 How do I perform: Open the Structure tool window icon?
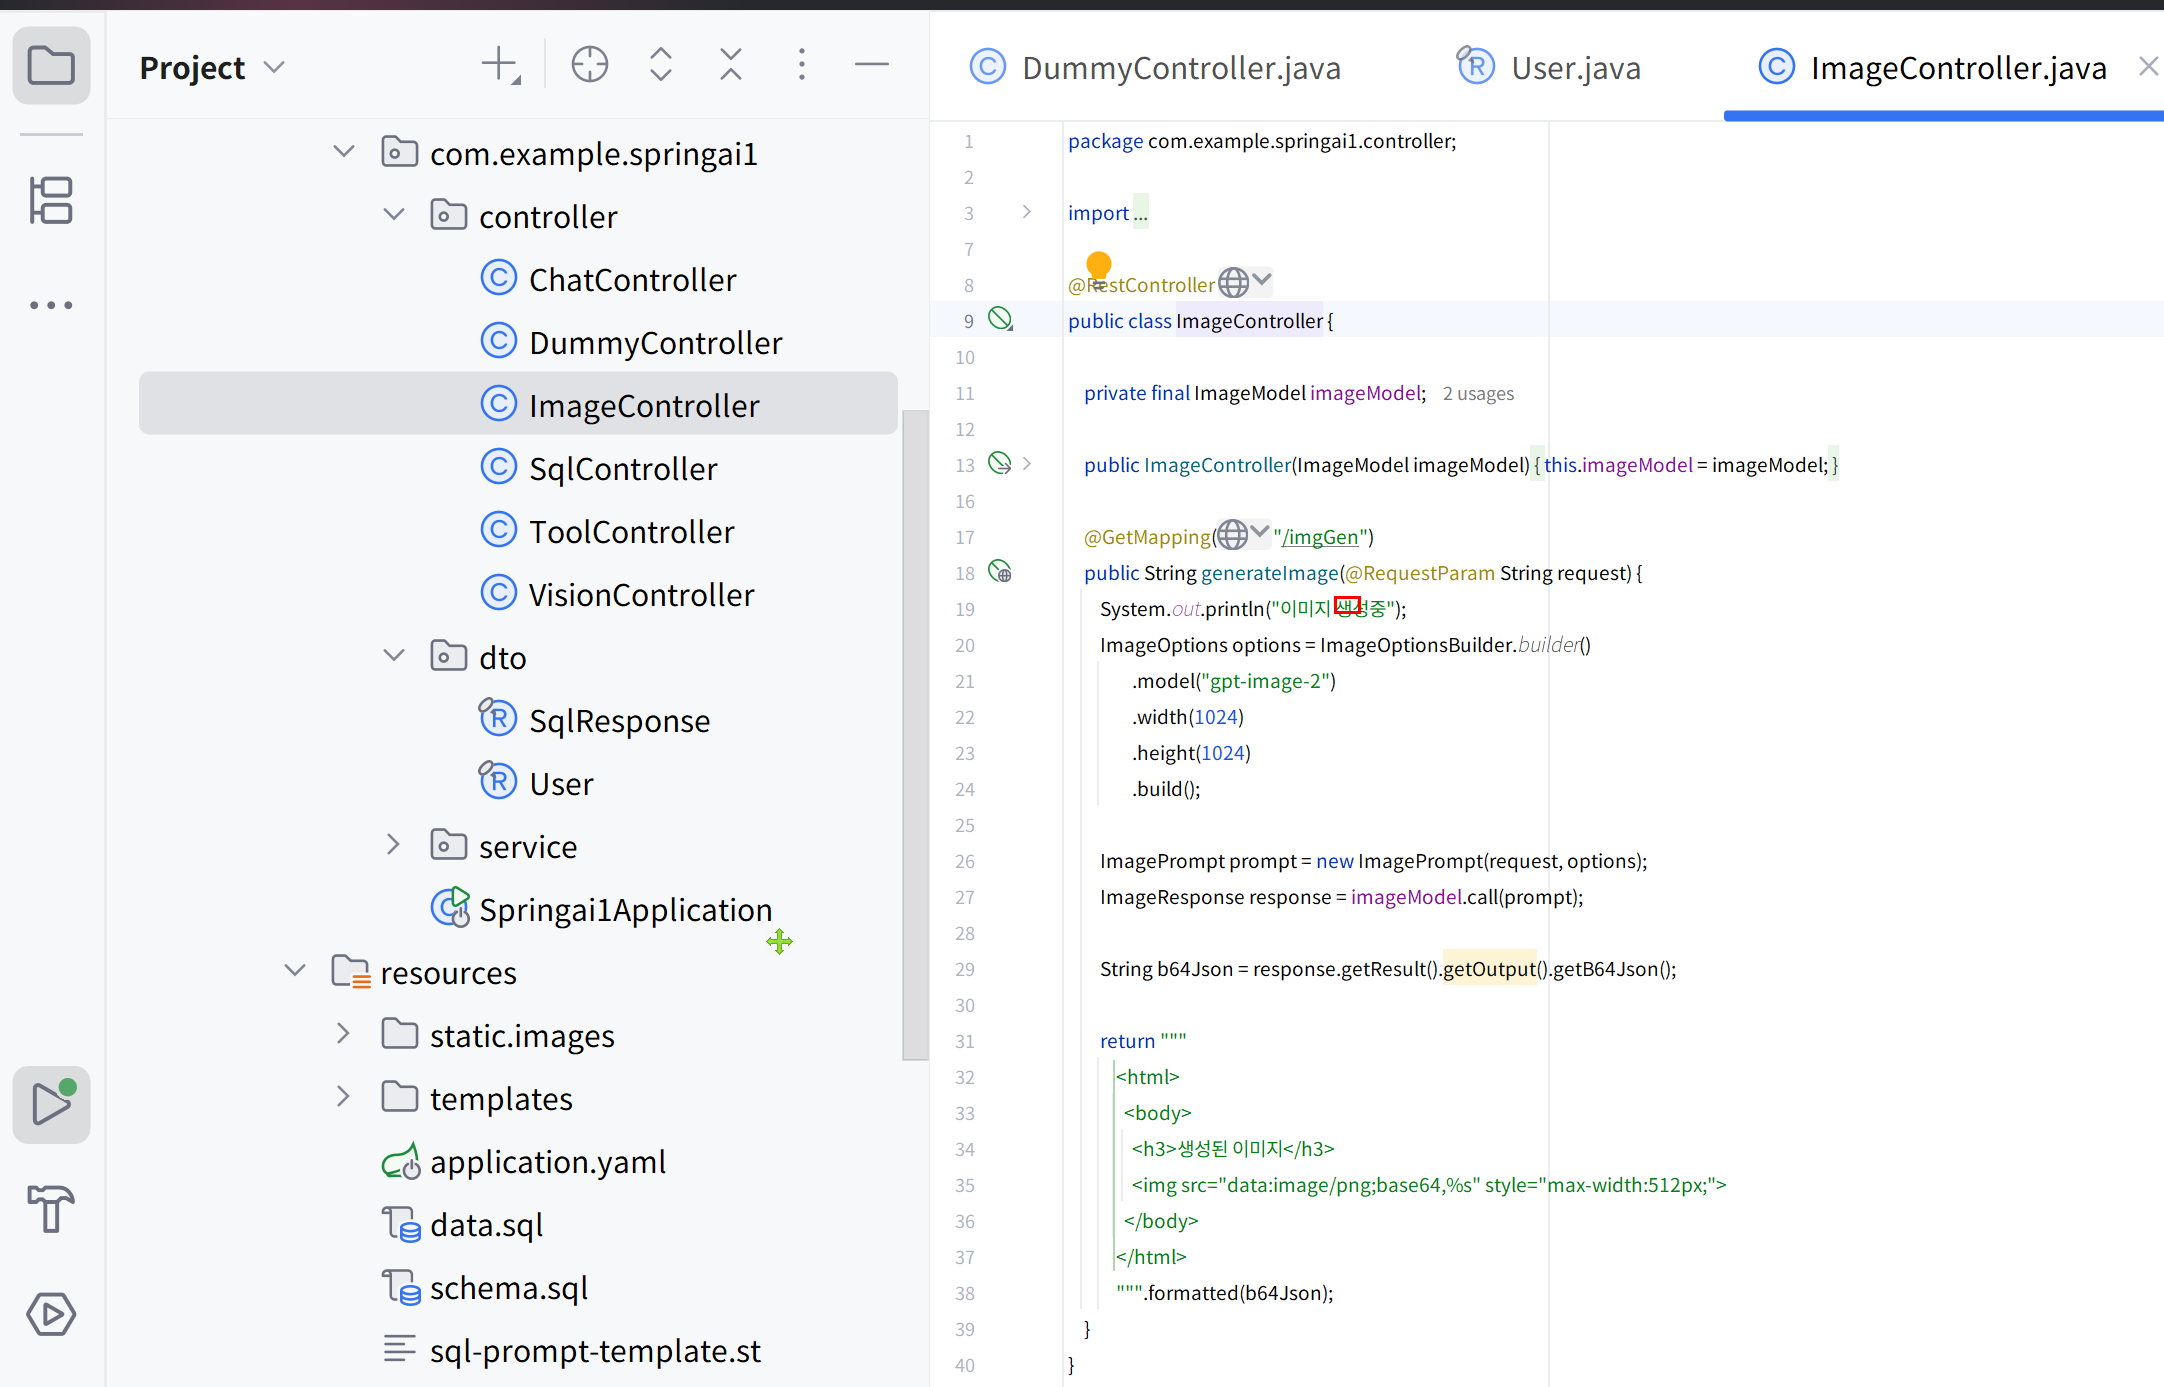(51, 200)
